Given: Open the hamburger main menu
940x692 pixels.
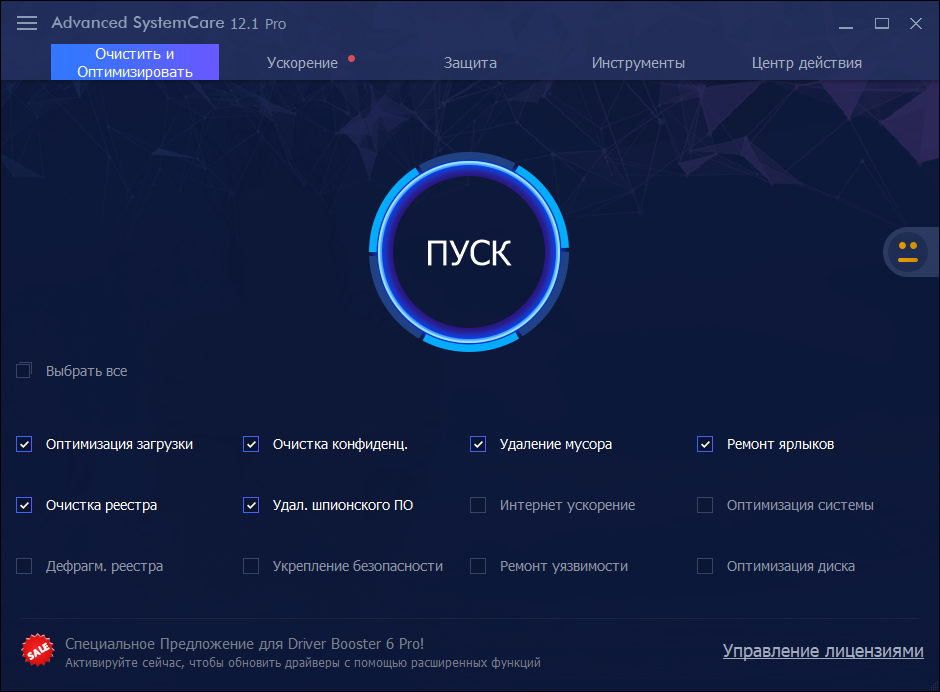Looking at the screenshot, I should tap(26, 23).
